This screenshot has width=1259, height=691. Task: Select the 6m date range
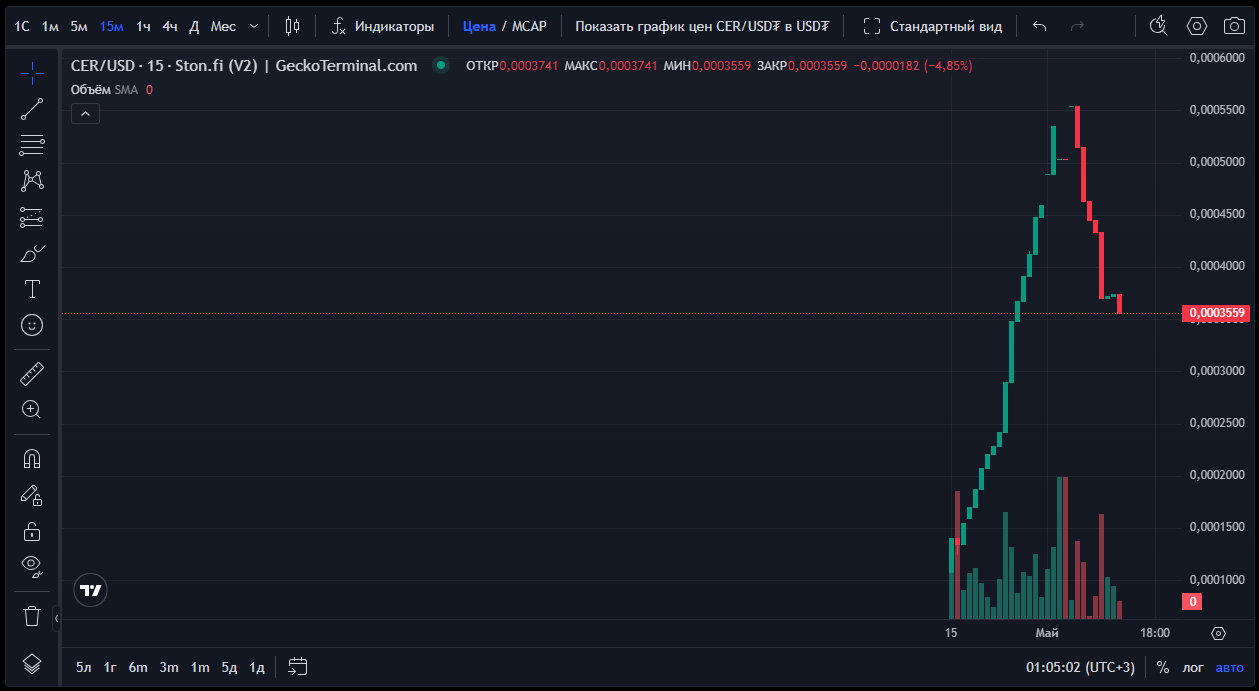[x=138, y=667]
